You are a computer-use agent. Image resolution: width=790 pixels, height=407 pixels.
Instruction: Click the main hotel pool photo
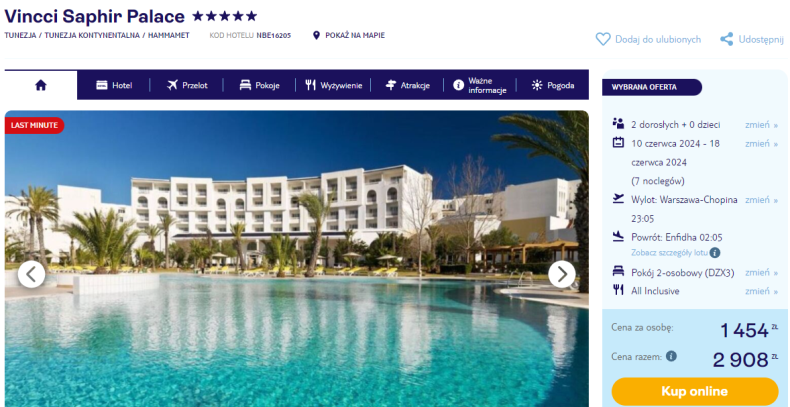coord(296,258)
